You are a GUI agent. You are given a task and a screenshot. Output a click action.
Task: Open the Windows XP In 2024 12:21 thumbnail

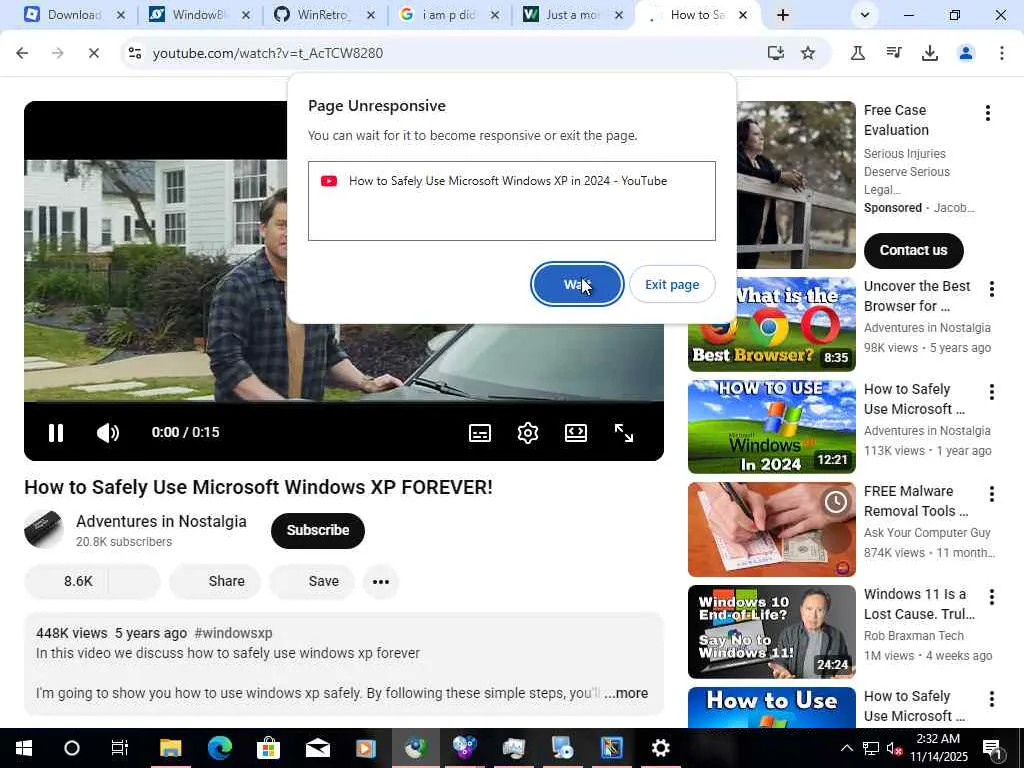click(771, 426)
